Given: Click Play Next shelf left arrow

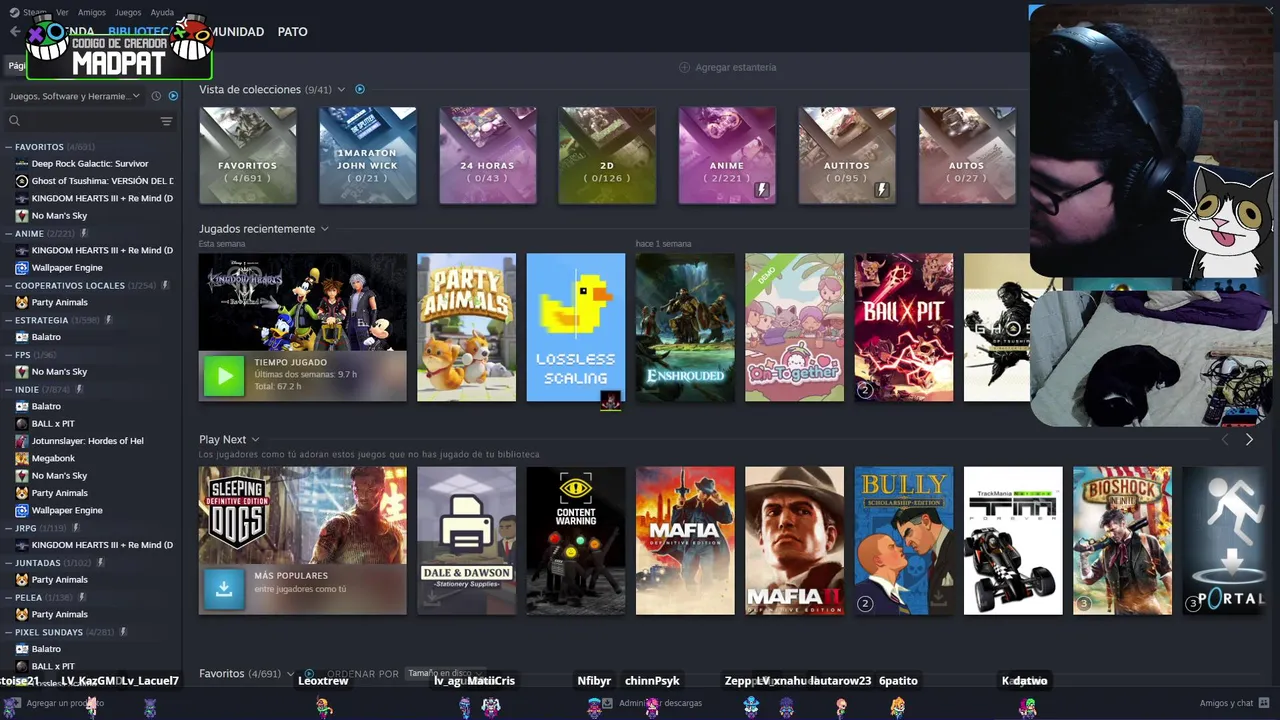Looking at the screenshot, I should pos(1225,439).
